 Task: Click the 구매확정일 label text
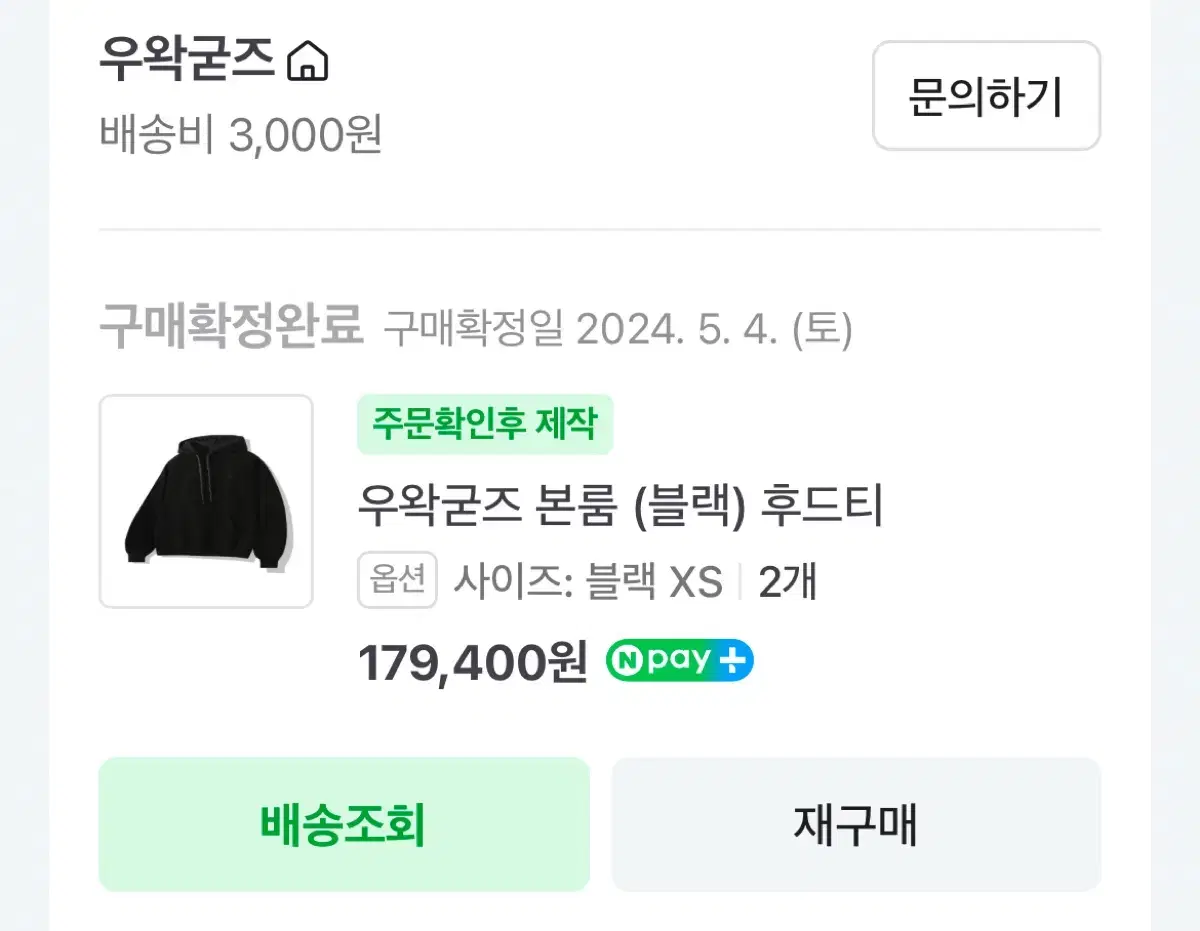[x=474, y=329]
